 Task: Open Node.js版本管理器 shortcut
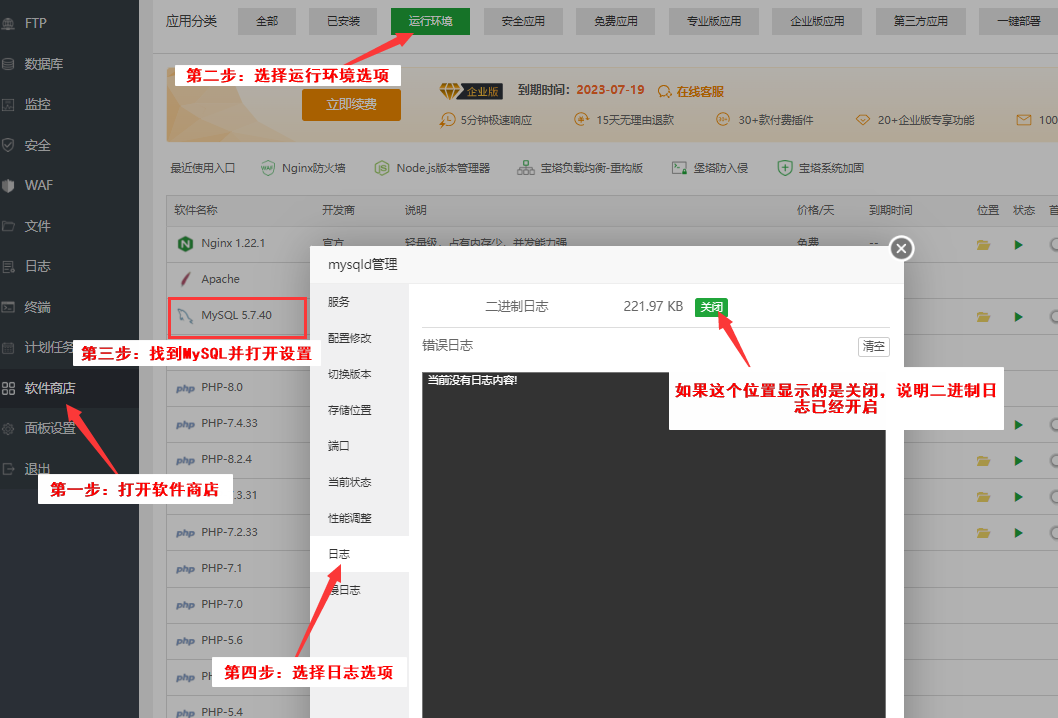[x=433, y=168]
